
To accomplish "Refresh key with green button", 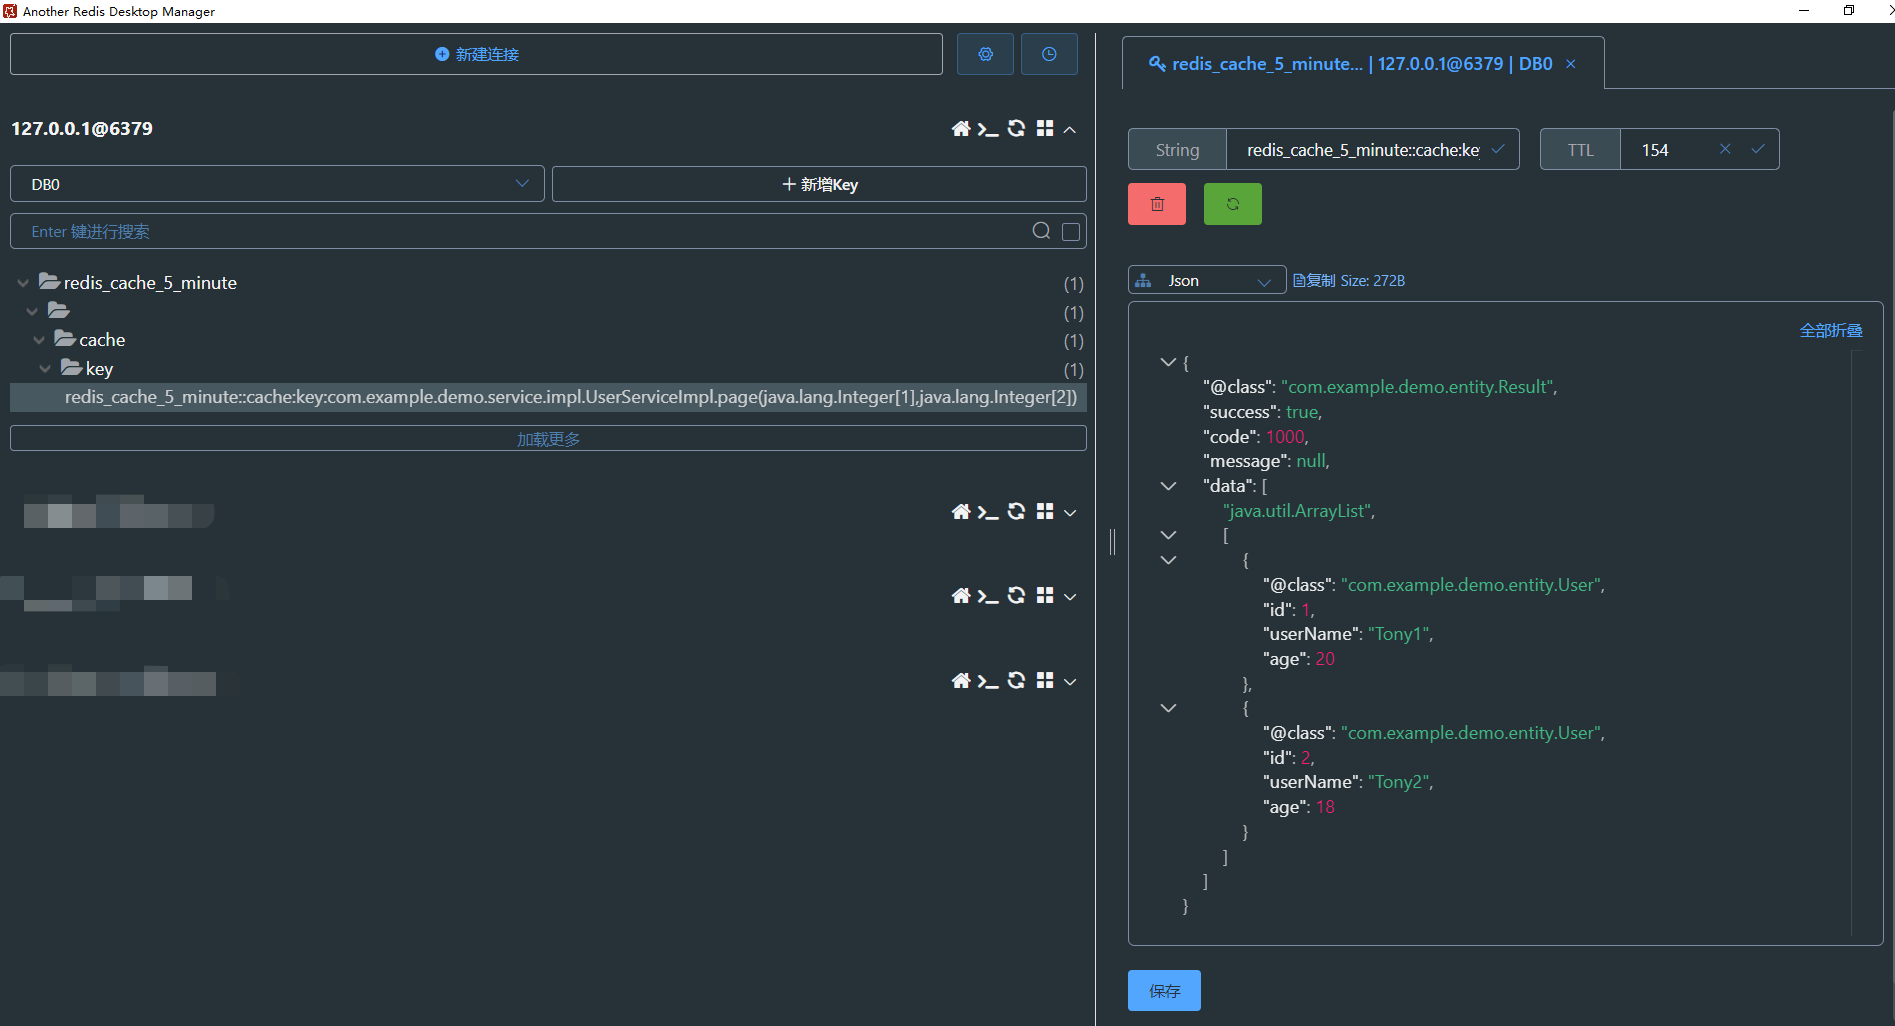I will tap(1233, 204).
